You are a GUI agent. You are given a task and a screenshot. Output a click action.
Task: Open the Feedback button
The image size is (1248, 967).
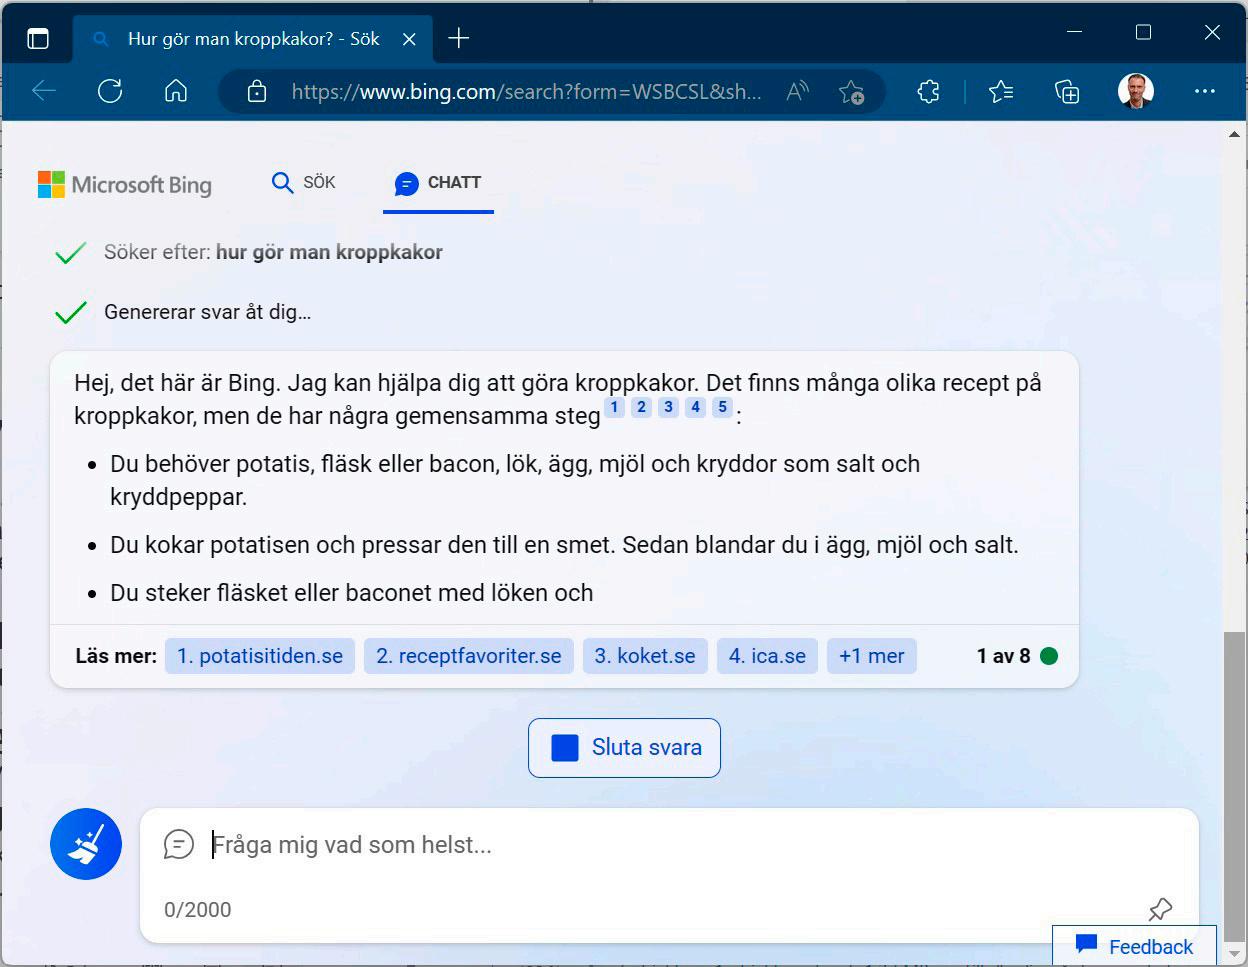pos(1134,946)
